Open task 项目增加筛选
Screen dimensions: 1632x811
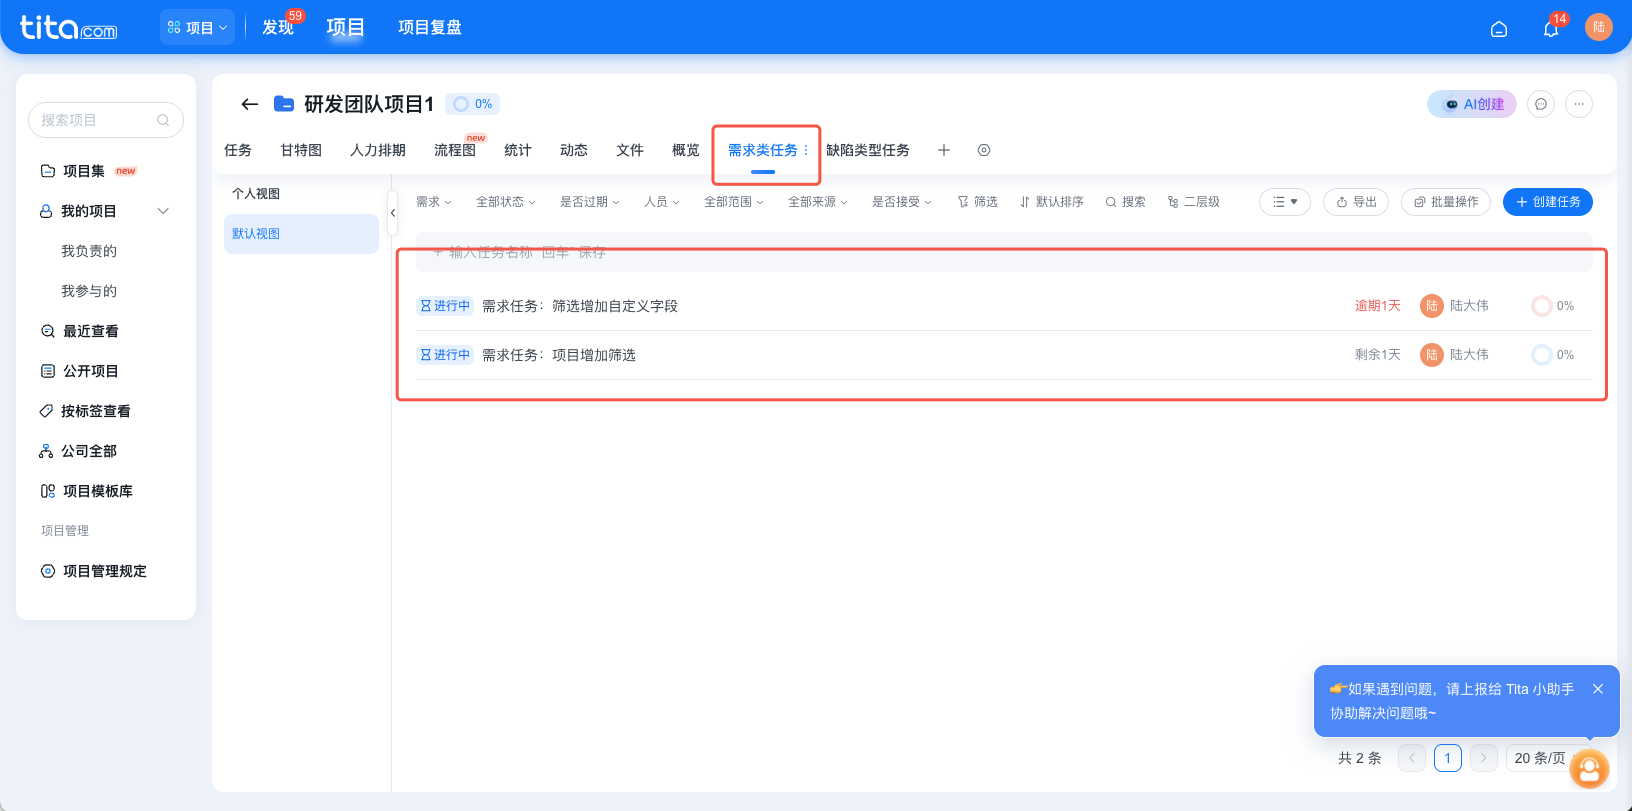click(559, 355)
